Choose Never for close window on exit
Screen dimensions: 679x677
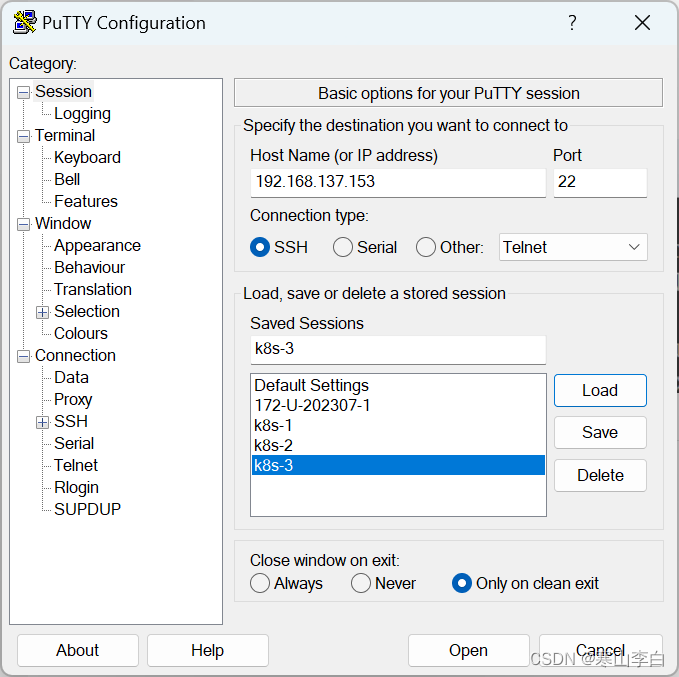(x=361, y=583)
